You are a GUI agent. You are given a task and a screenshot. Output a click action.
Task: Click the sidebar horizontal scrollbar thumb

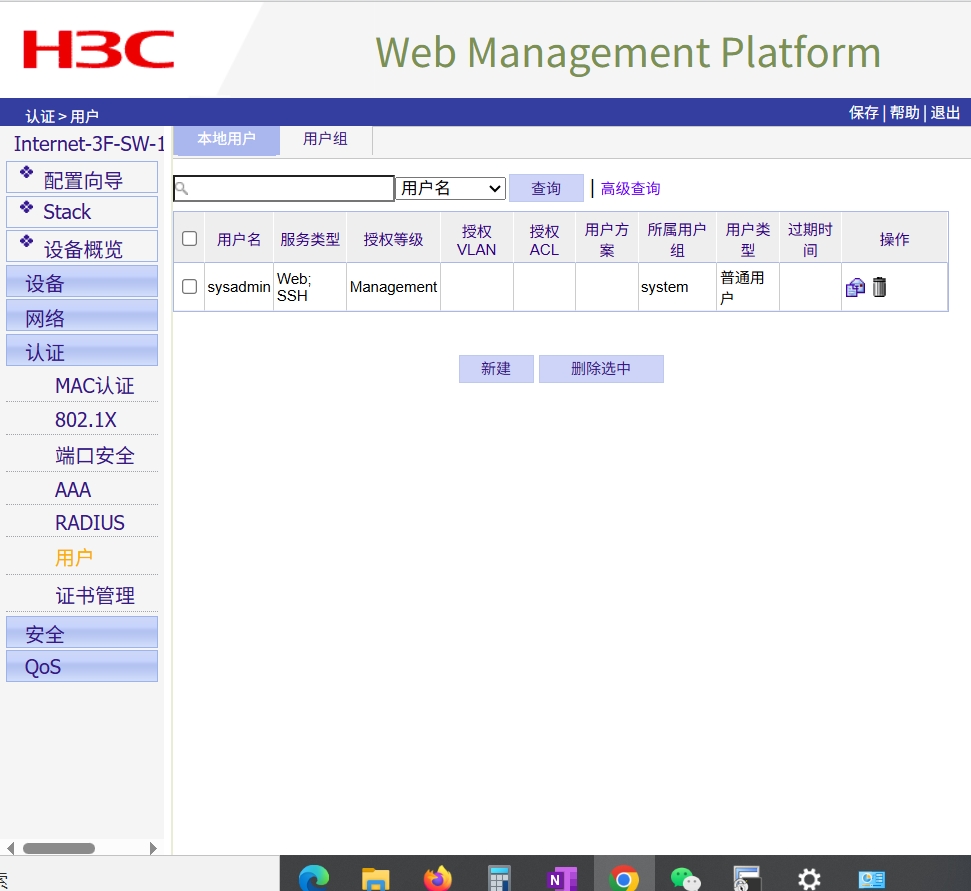click(x=58, y=848)
